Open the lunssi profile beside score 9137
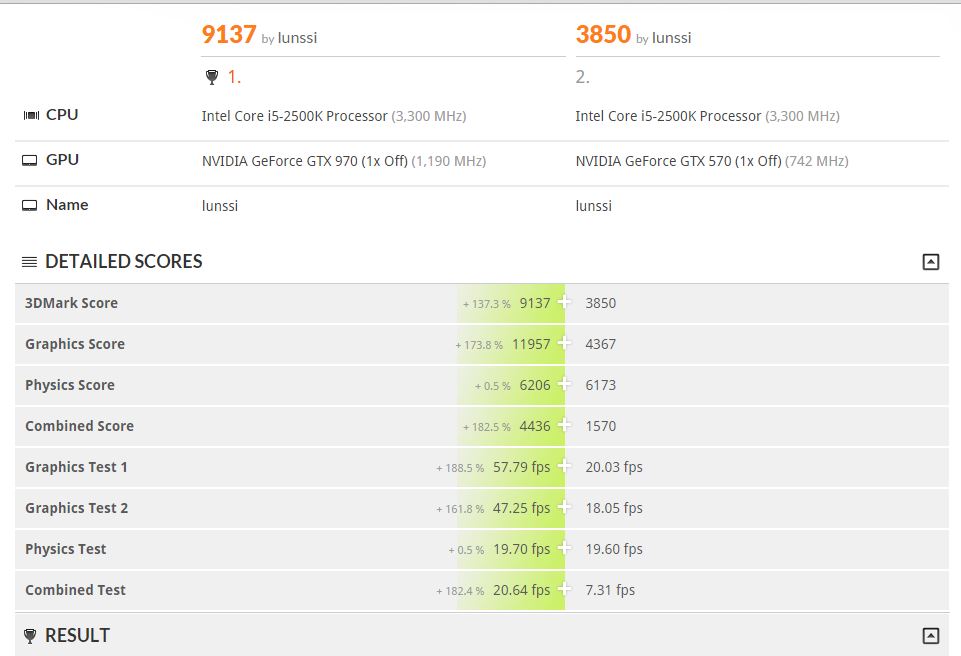This screenshot has height=656, width=961. pos(298,38)
